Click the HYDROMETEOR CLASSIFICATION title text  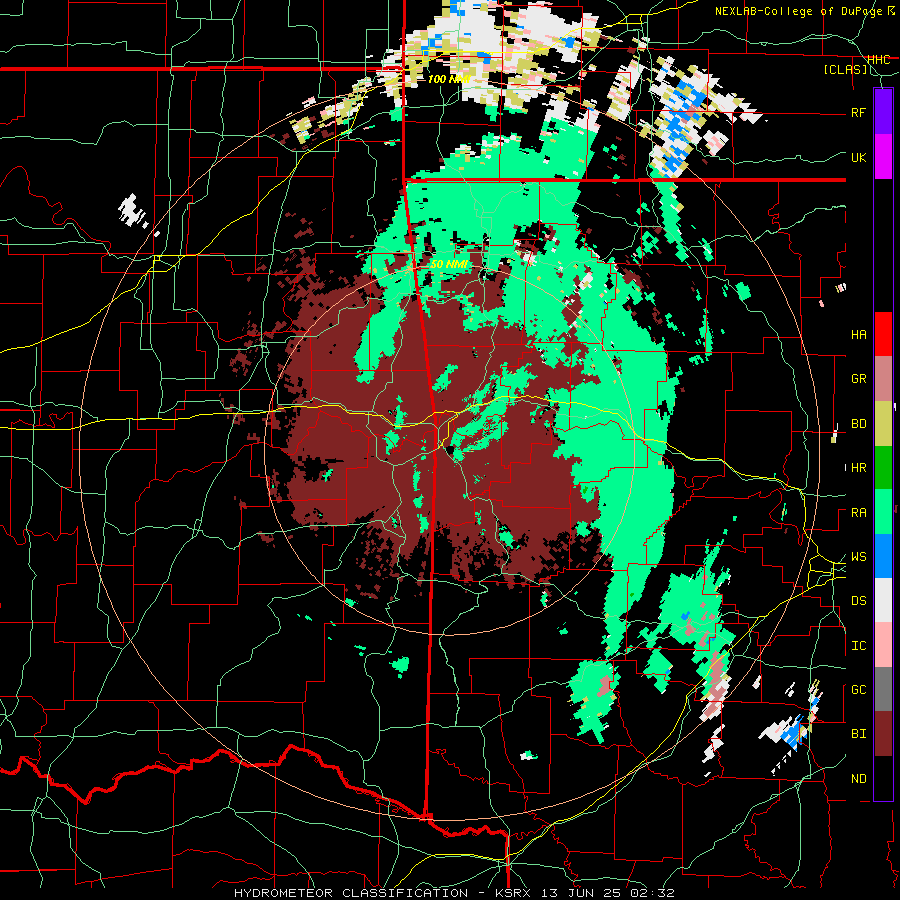351,893
